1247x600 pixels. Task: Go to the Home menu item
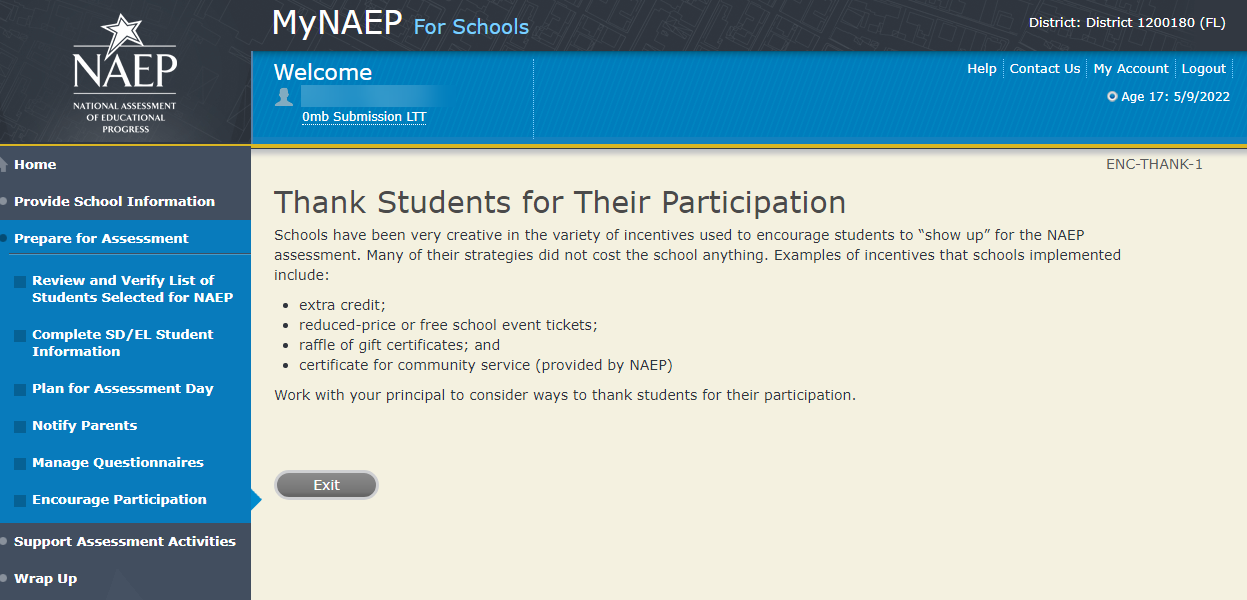35,165
